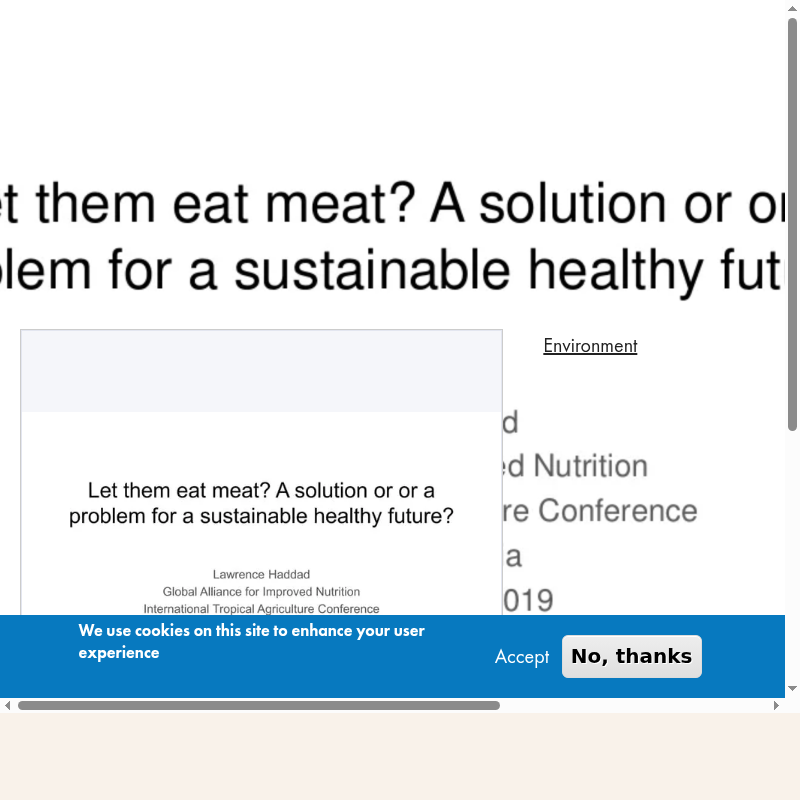Screen dimensions: 800x800
Task: Click the vertical scrollbar thumb
Action: coord(792,220)
